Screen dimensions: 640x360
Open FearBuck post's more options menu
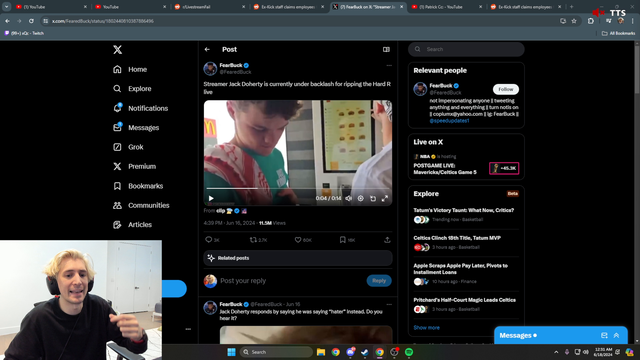[x=389, y=65]
